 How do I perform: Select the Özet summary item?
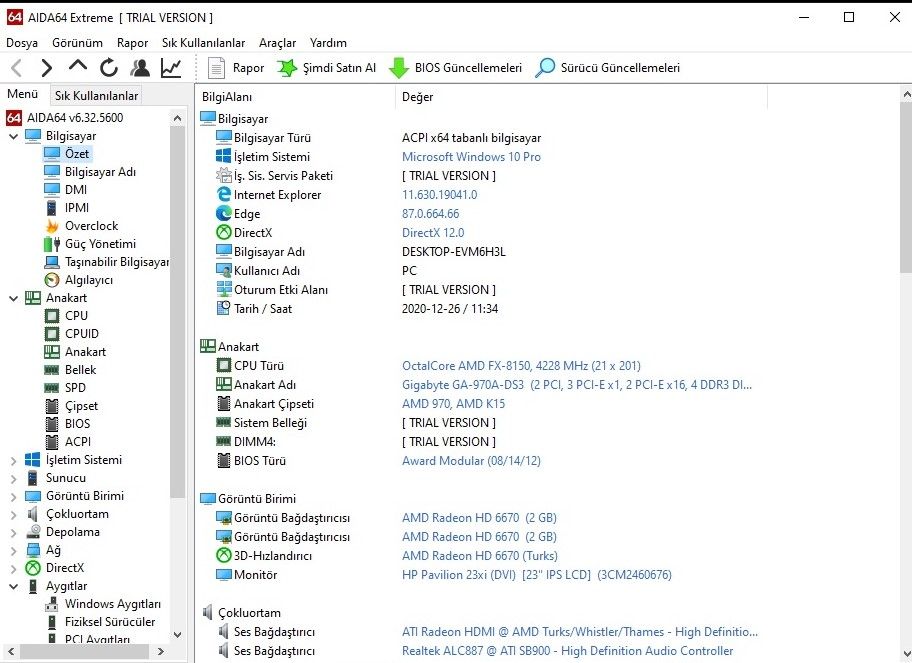(67, 154)
